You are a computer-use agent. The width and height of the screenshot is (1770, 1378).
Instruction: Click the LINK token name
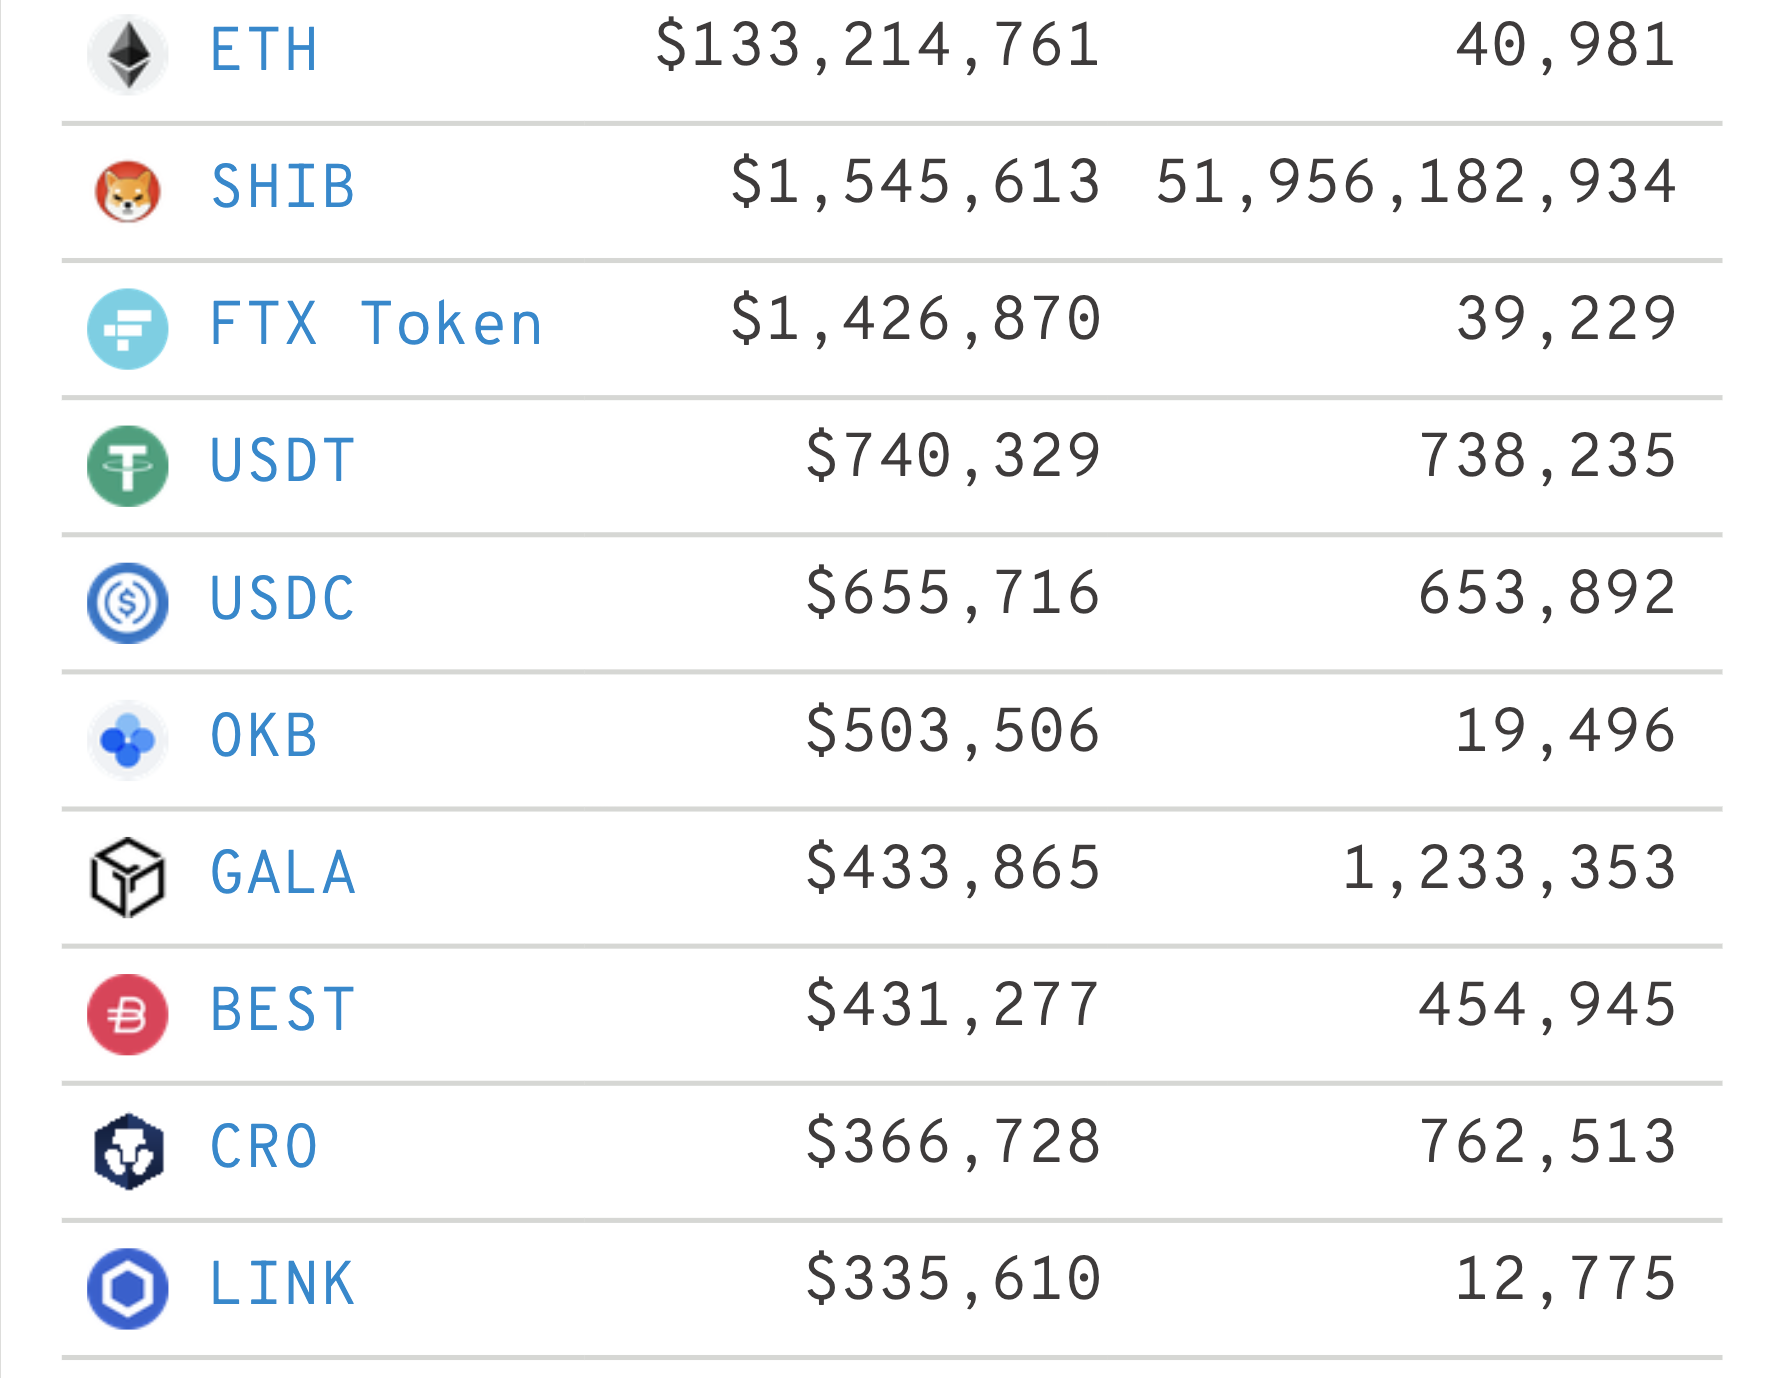[283, 1284]
